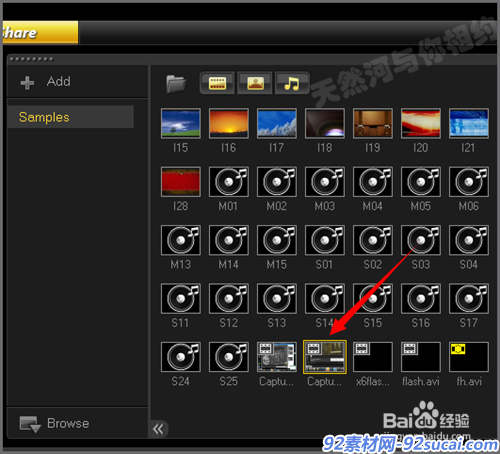Click the folder icon to import media
This screenshot has width=500, height=454.
(176, 84)
